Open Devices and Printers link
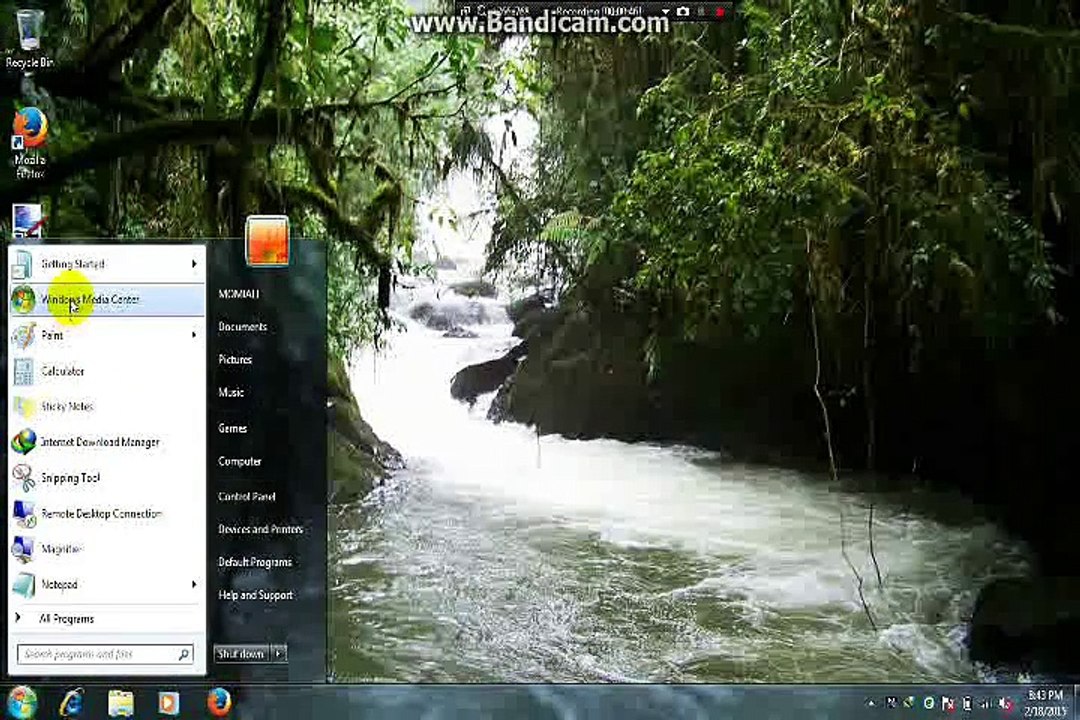The width and height of the screenshot is (1080, 720). click(260, 530)
